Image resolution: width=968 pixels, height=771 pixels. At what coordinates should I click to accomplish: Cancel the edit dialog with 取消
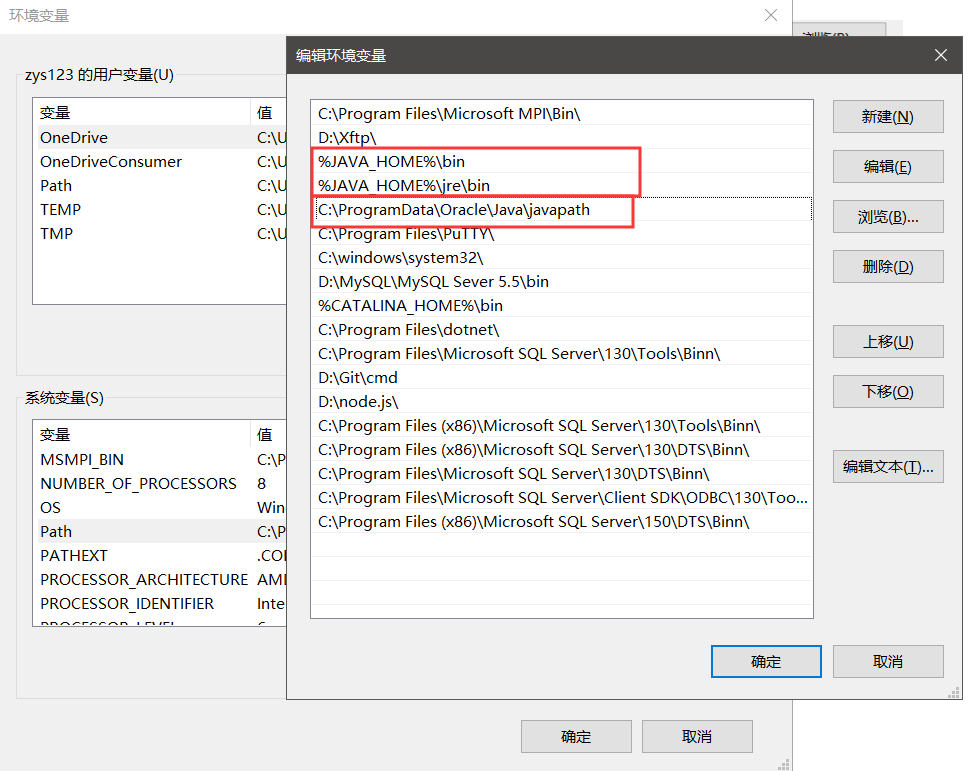tap(888, 662)
